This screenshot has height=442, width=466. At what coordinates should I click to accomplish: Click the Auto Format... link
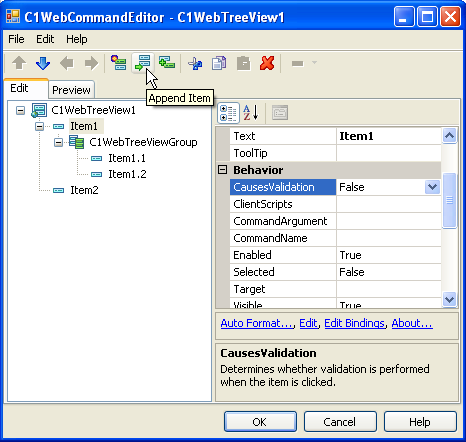pos(257,323)
